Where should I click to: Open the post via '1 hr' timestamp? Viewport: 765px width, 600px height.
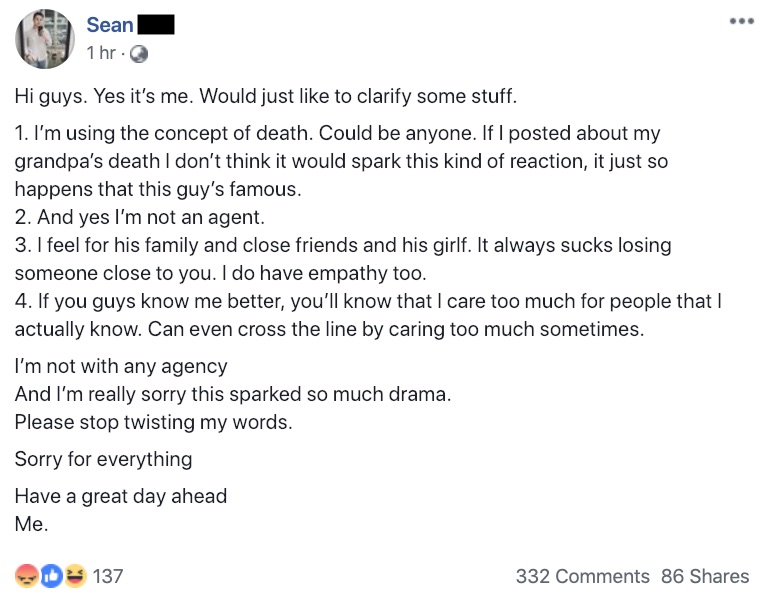(101, 53)
